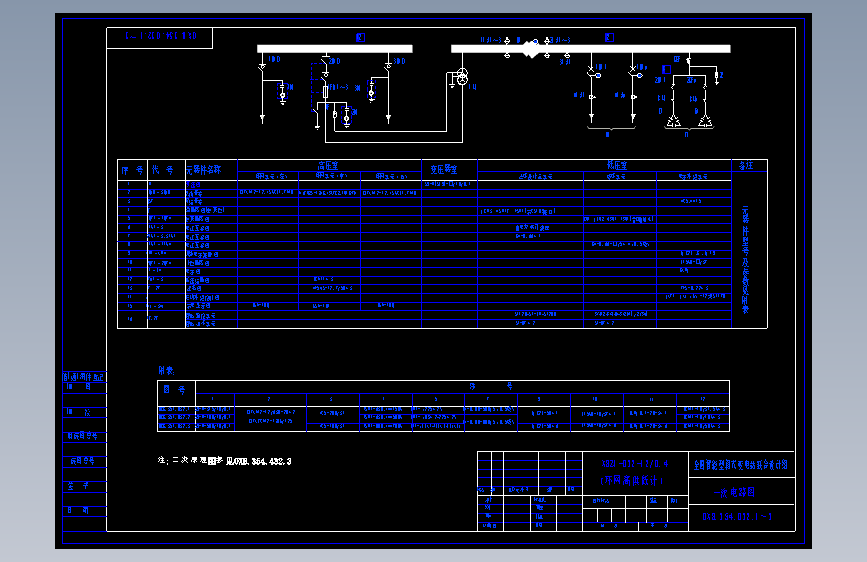Click the mirrored drawing number box at top-left
Image resolution: width=867 pixels, height=562 pixels.
159,38
